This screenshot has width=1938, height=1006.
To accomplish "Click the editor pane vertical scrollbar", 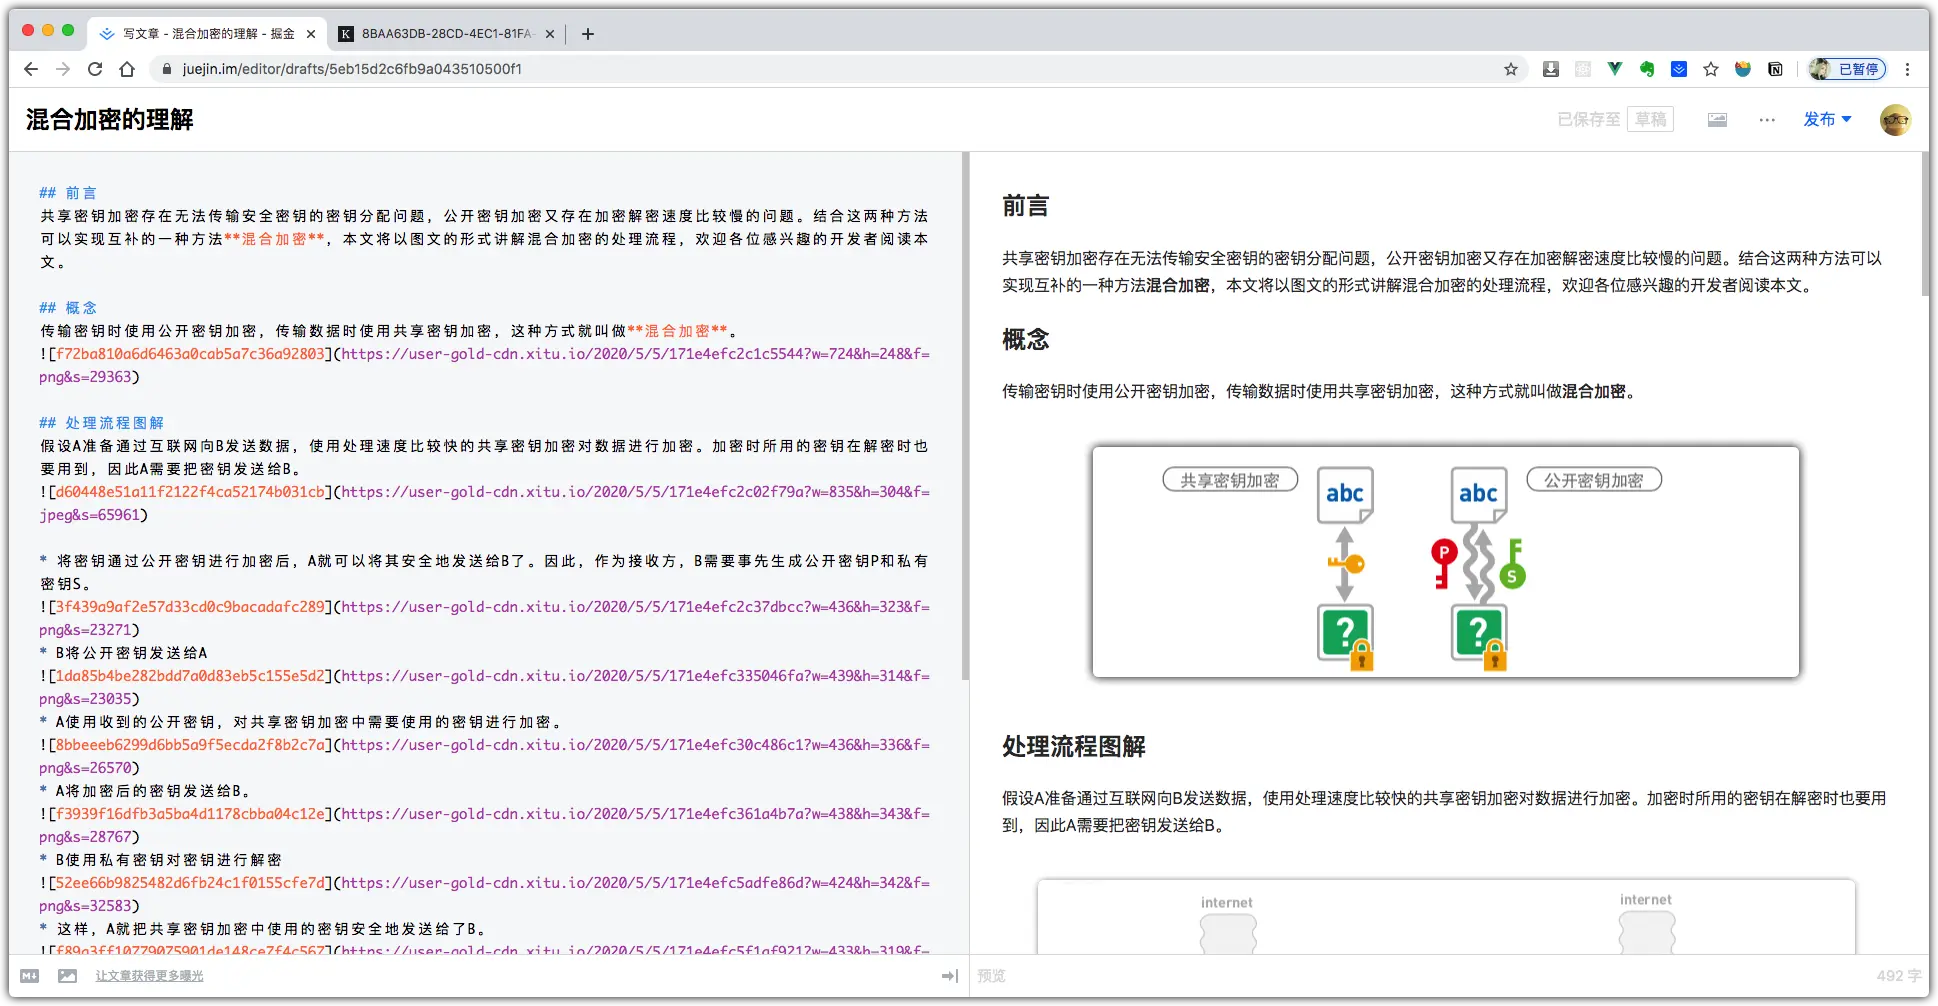I will 965,416.
